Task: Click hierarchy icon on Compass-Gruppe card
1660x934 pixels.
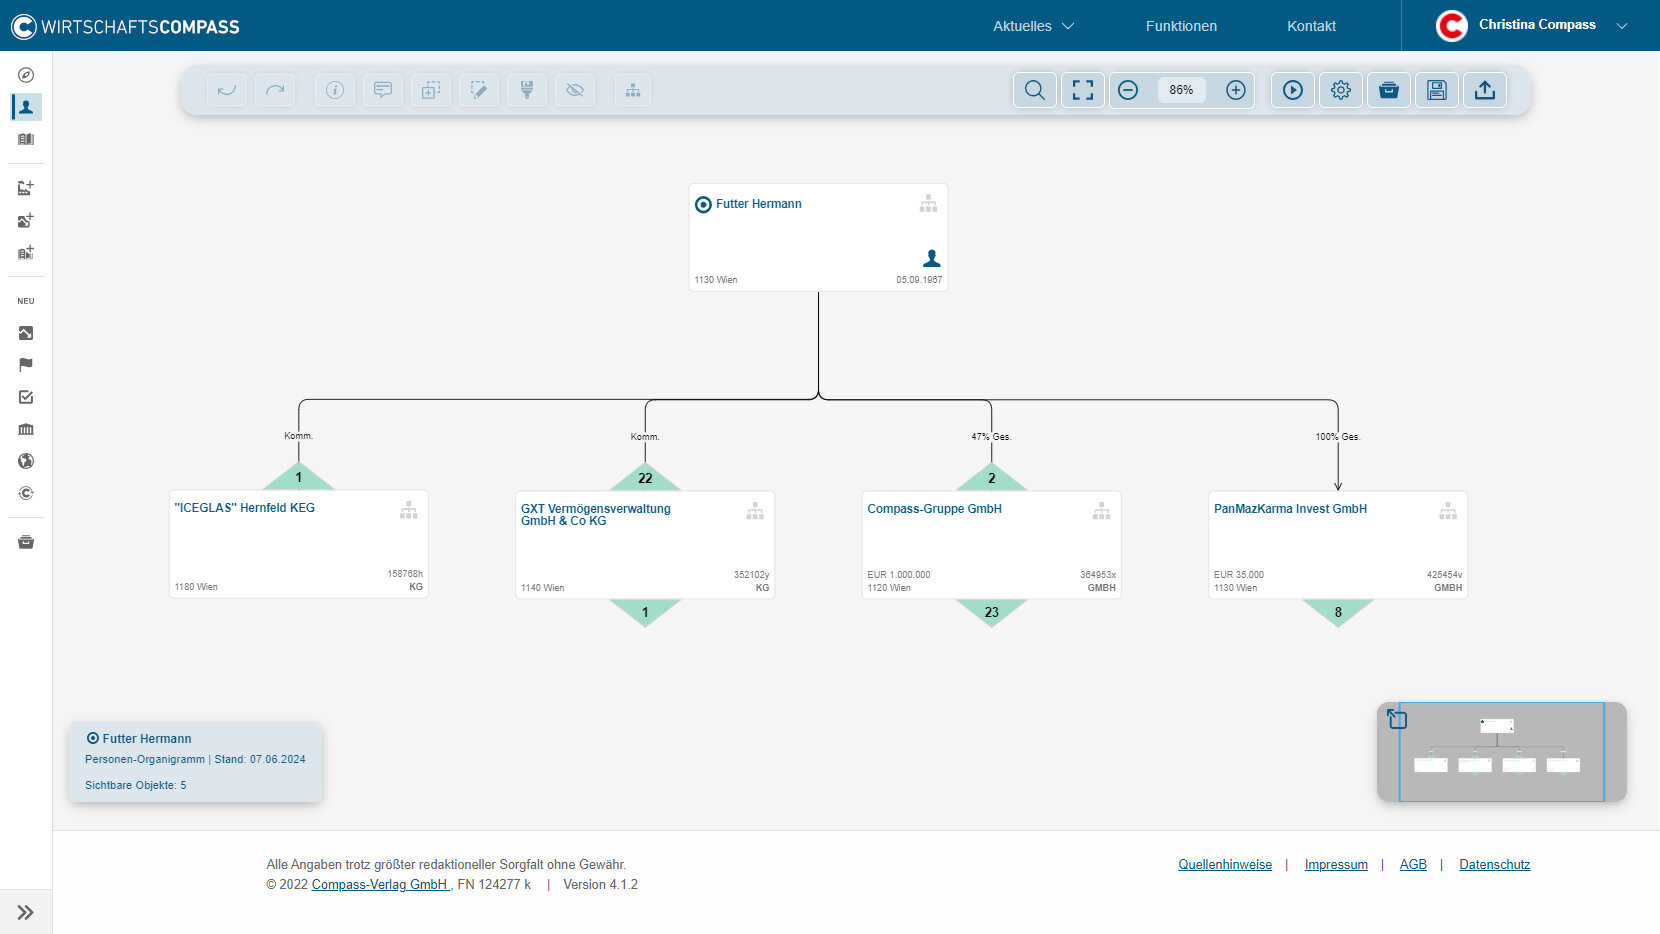Action: (x=1101, y=511)
